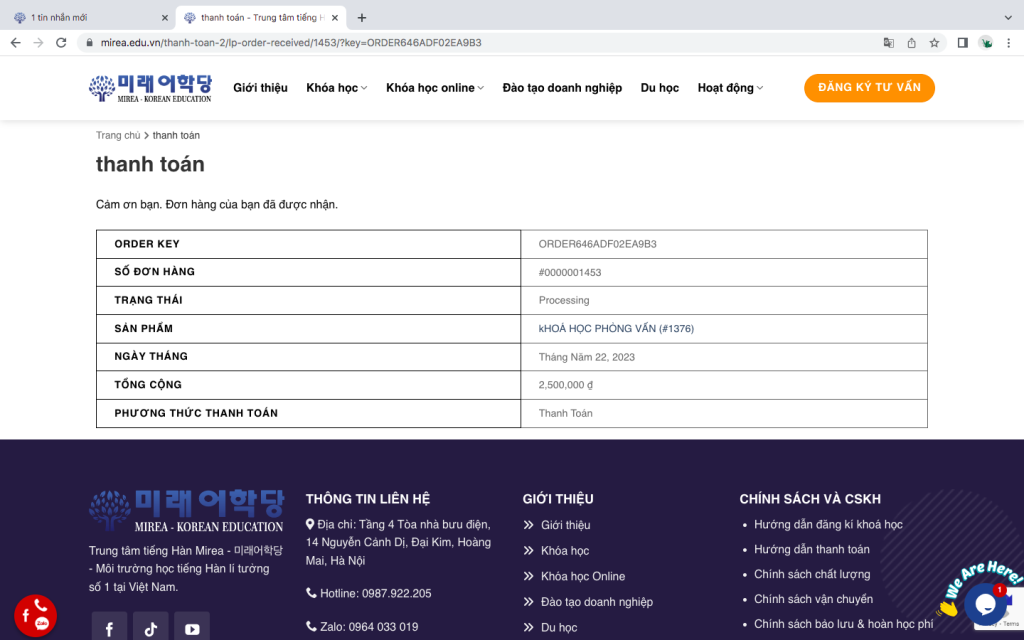
Task: Open the translate page icon
Action: click(888, 43)
